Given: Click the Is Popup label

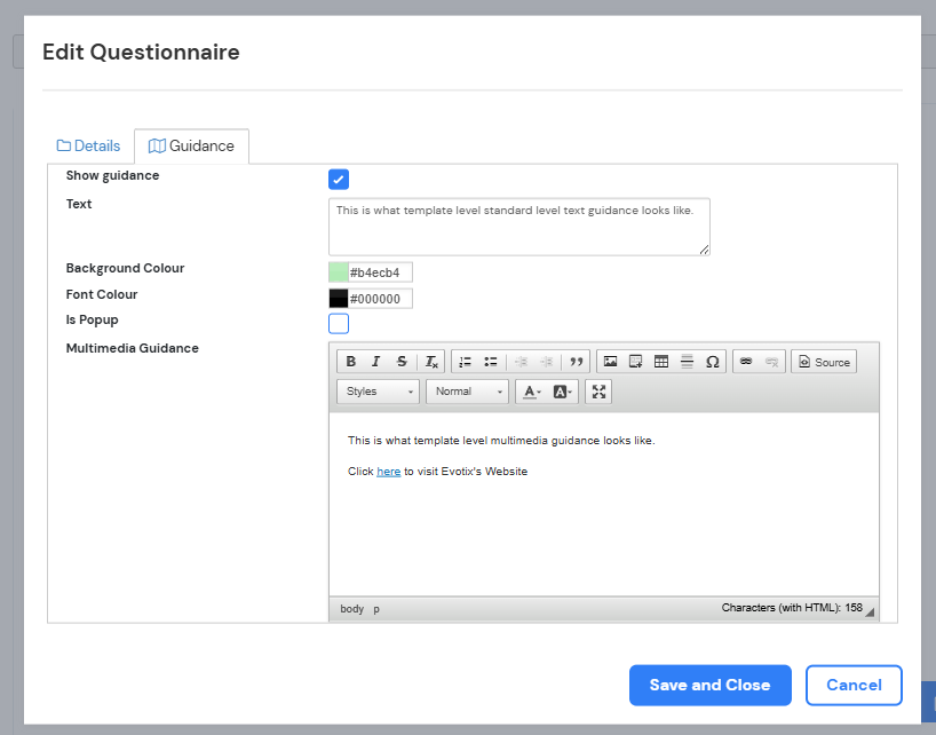Looking at the screenshot, I should pyautogui.click(x=92, y=320).
